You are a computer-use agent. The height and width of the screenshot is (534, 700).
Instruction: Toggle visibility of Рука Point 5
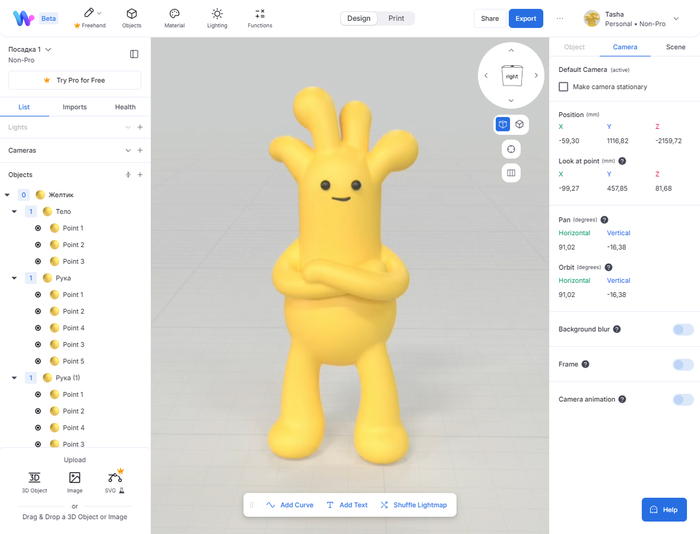[38, 361]
